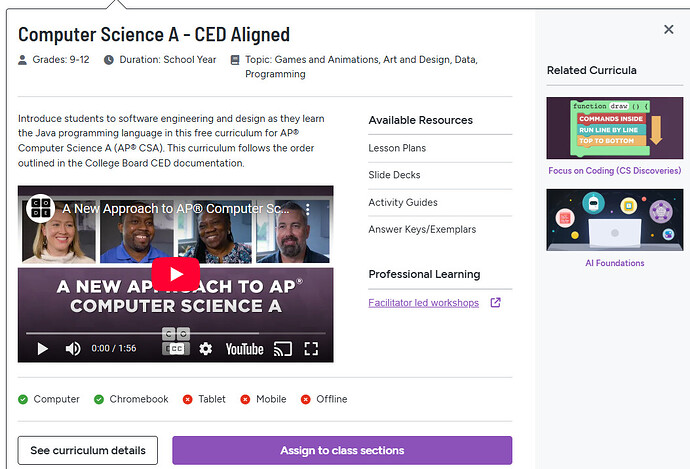Click See curriculum details button
The height and width of the screenshot is (469, 690).
point(88,451)
